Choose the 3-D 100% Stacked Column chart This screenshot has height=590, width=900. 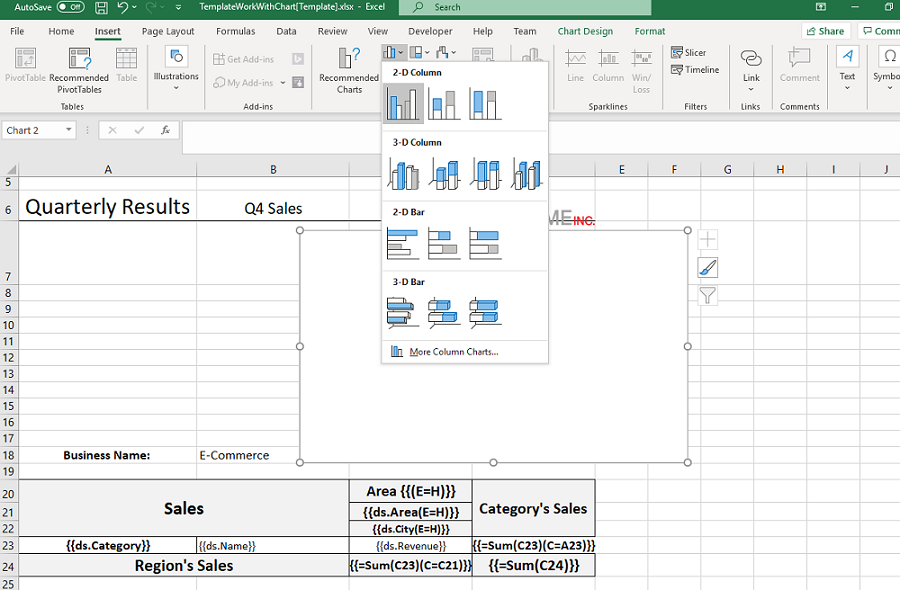pyautogui.click(x=486, y=174)
